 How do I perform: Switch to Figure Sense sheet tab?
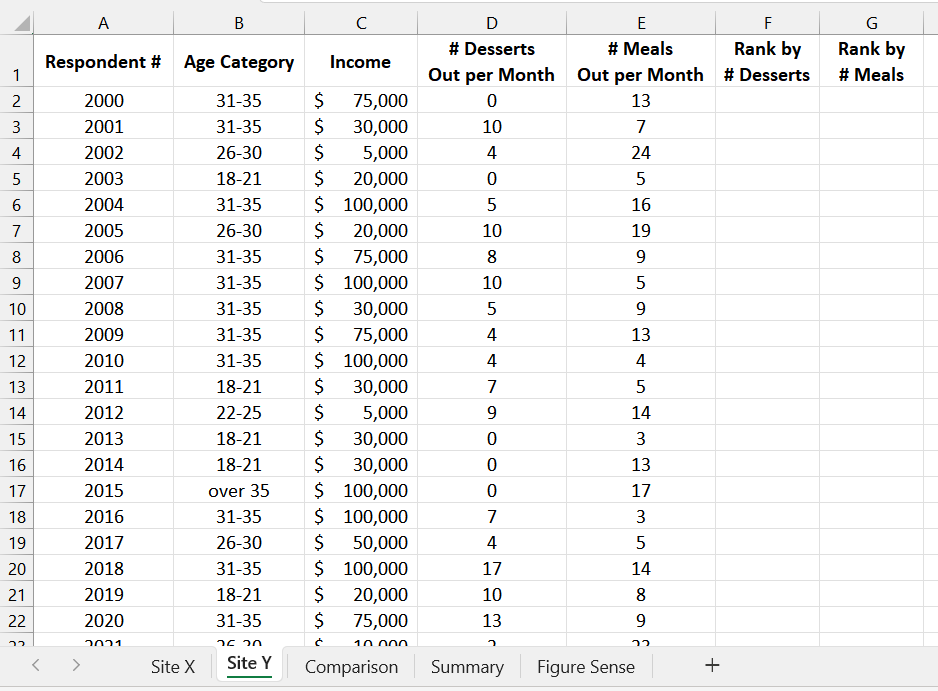pos(586,666)
